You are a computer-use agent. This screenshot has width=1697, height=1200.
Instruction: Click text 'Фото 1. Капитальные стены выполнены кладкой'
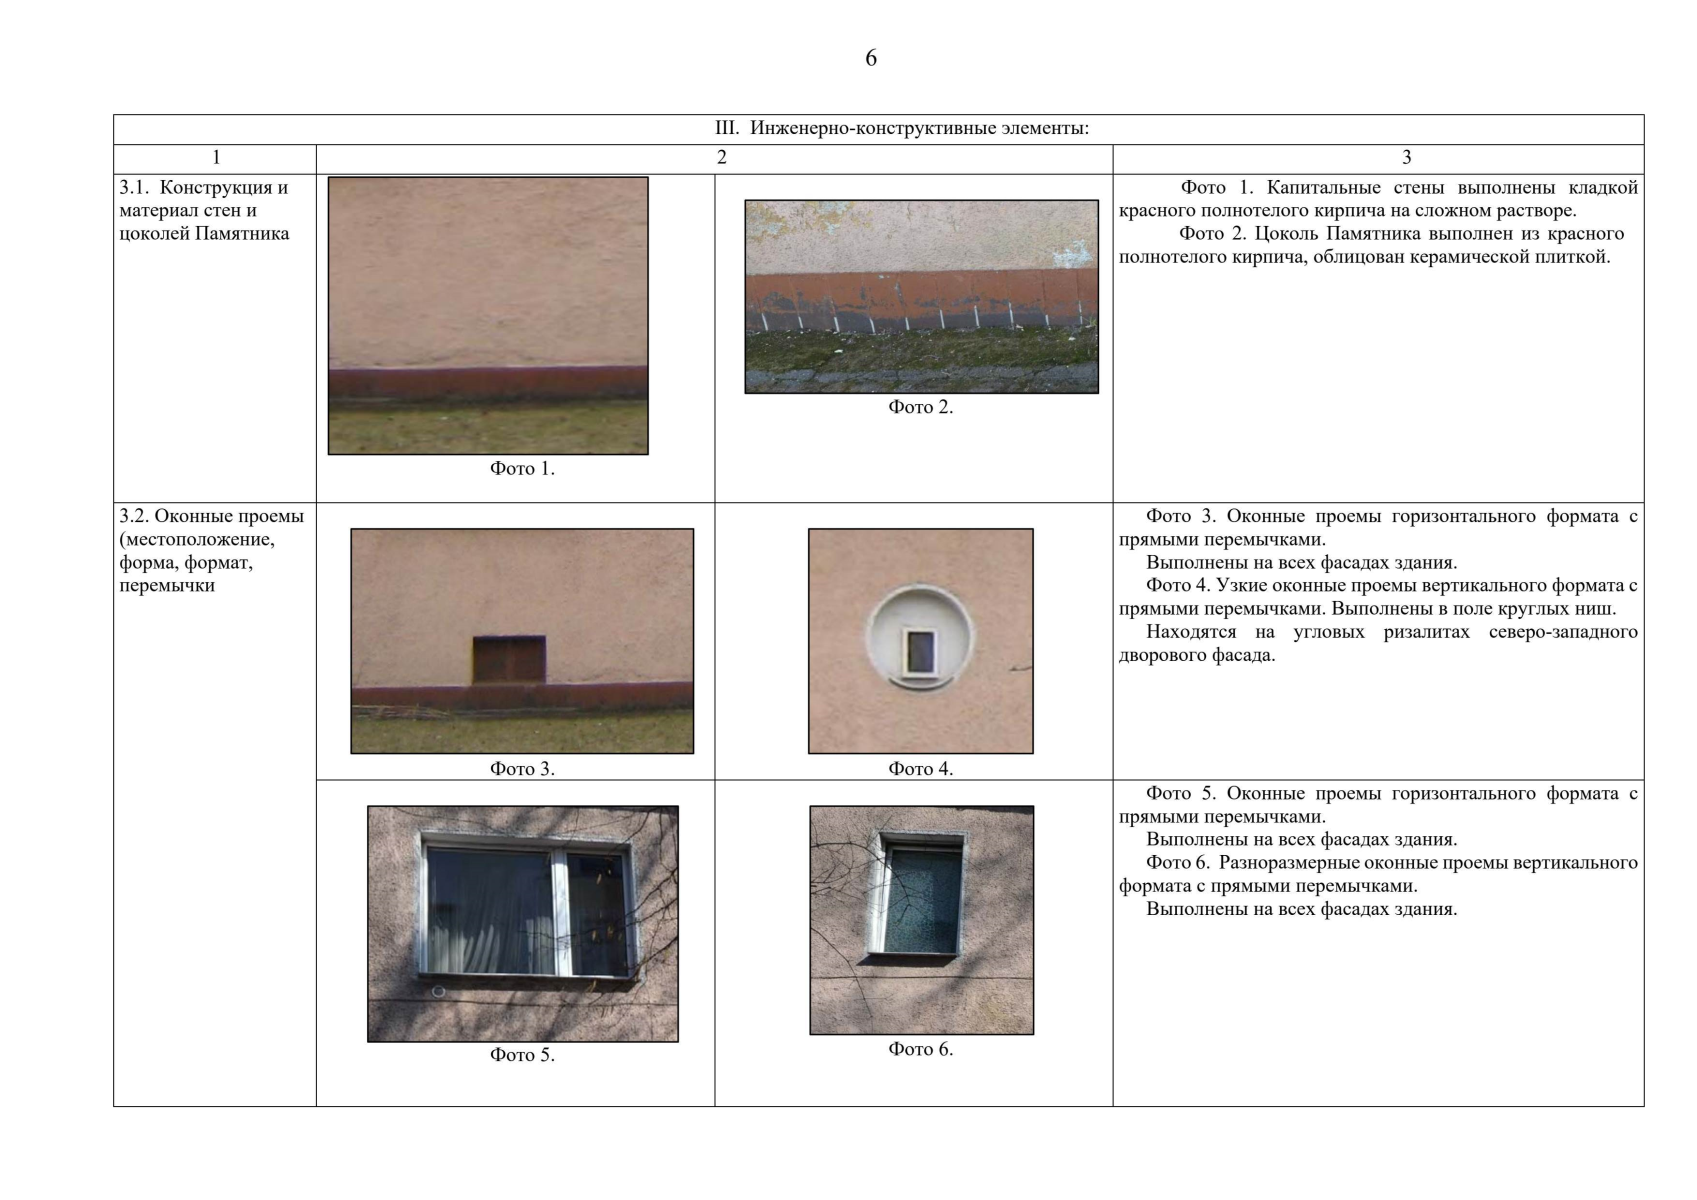pos(1409,187)
